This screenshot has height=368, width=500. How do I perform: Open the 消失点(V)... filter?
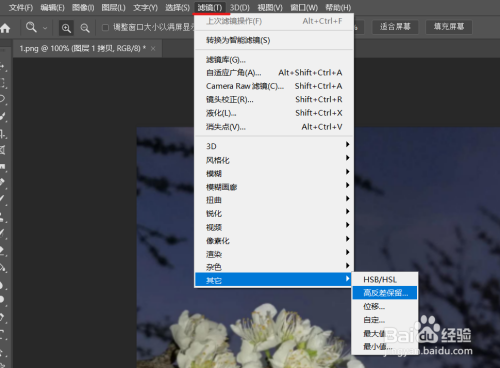(x=274, y=127)
